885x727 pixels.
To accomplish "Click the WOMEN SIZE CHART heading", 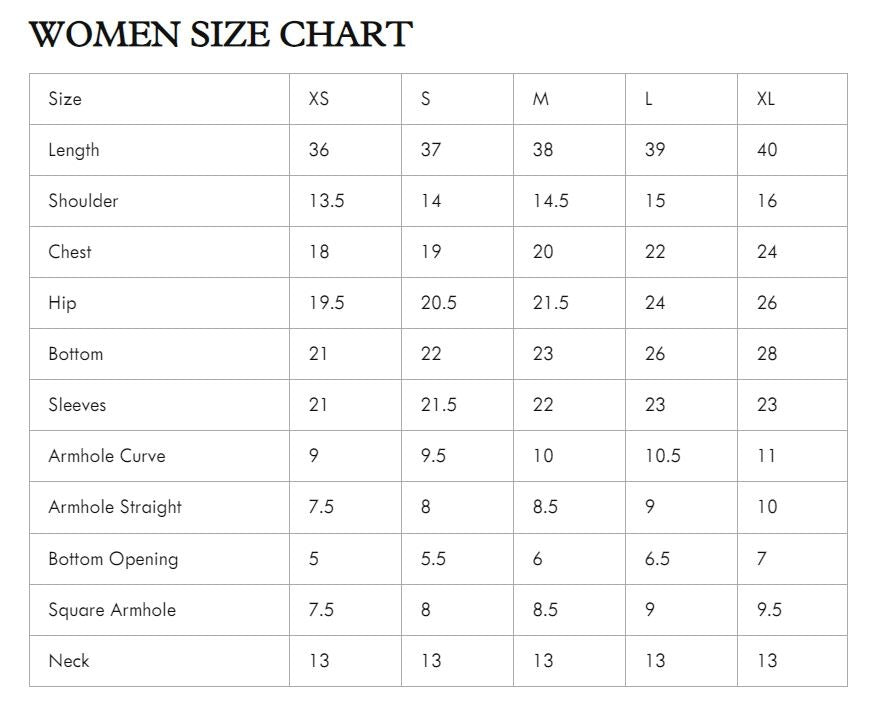I will (x=221, y=34).
